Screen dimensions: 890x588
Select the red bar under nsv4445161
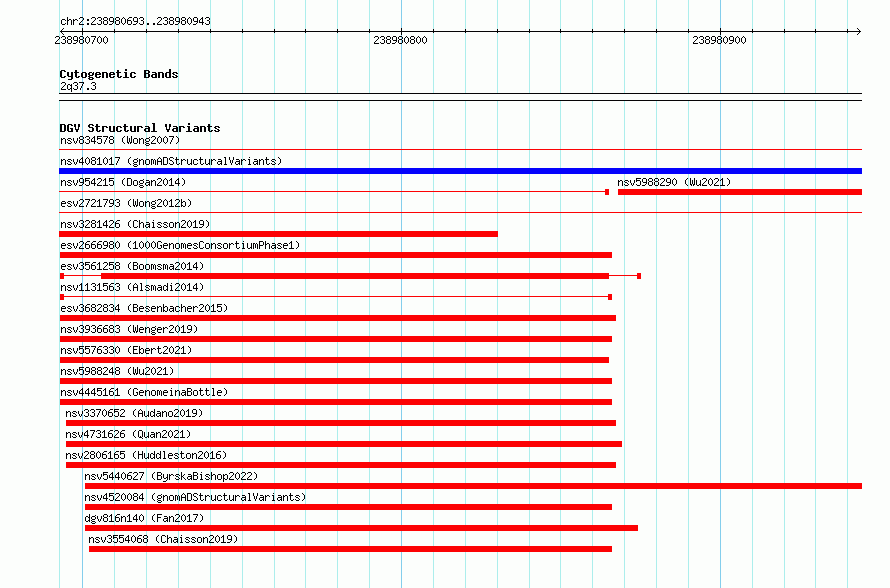(x=335, y=402)
